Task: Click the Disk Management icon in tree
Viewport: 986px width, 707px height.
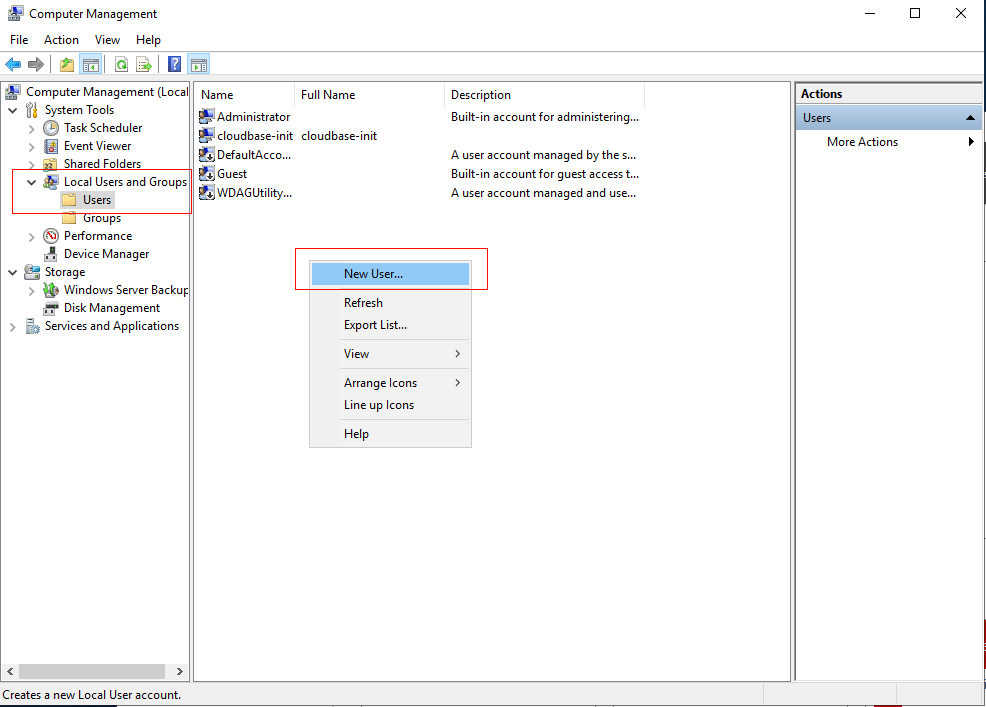Action: click(x=51, y=308)
